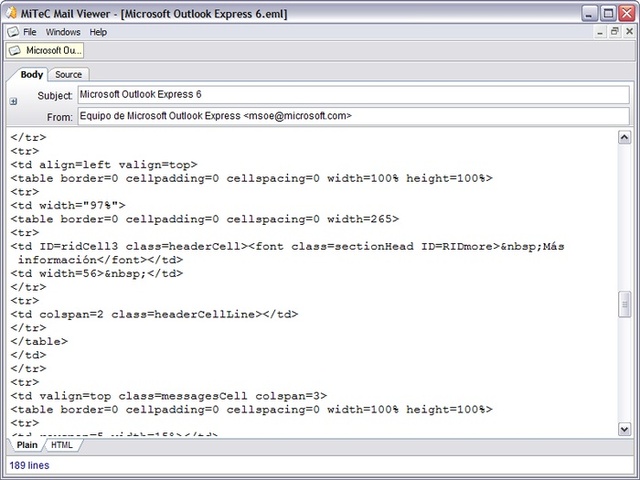Minimize the inner document window
This screenshot has height=480, width=640.
(600, 32)
